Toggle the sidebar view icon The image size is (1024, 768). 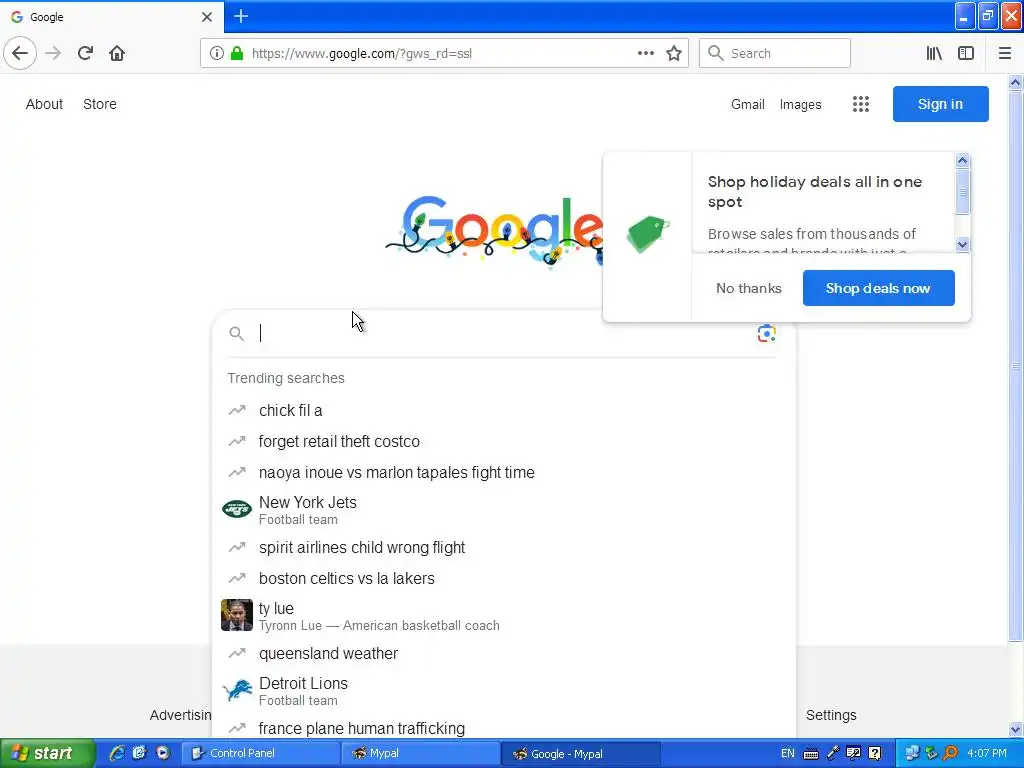pos(966,54)
